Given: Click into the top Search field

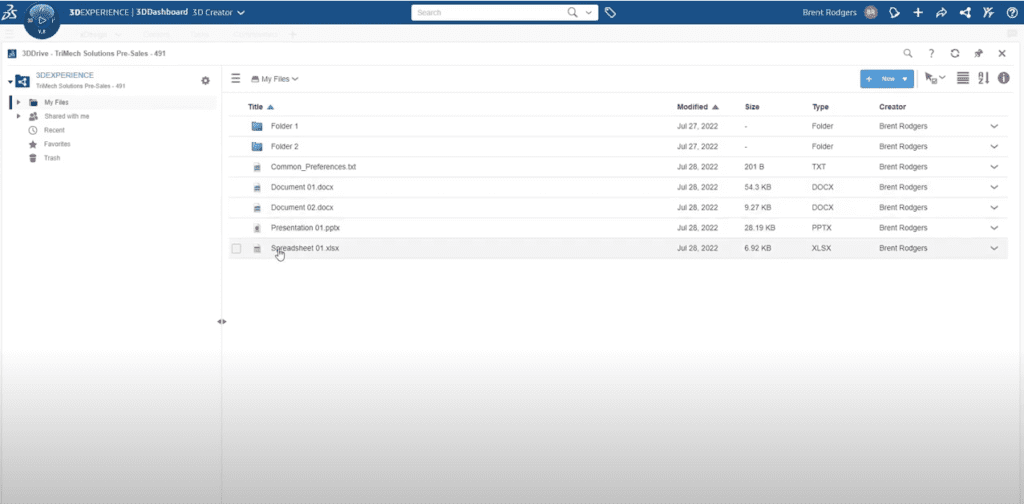Looking at the screenshot, I should point(488,12).
